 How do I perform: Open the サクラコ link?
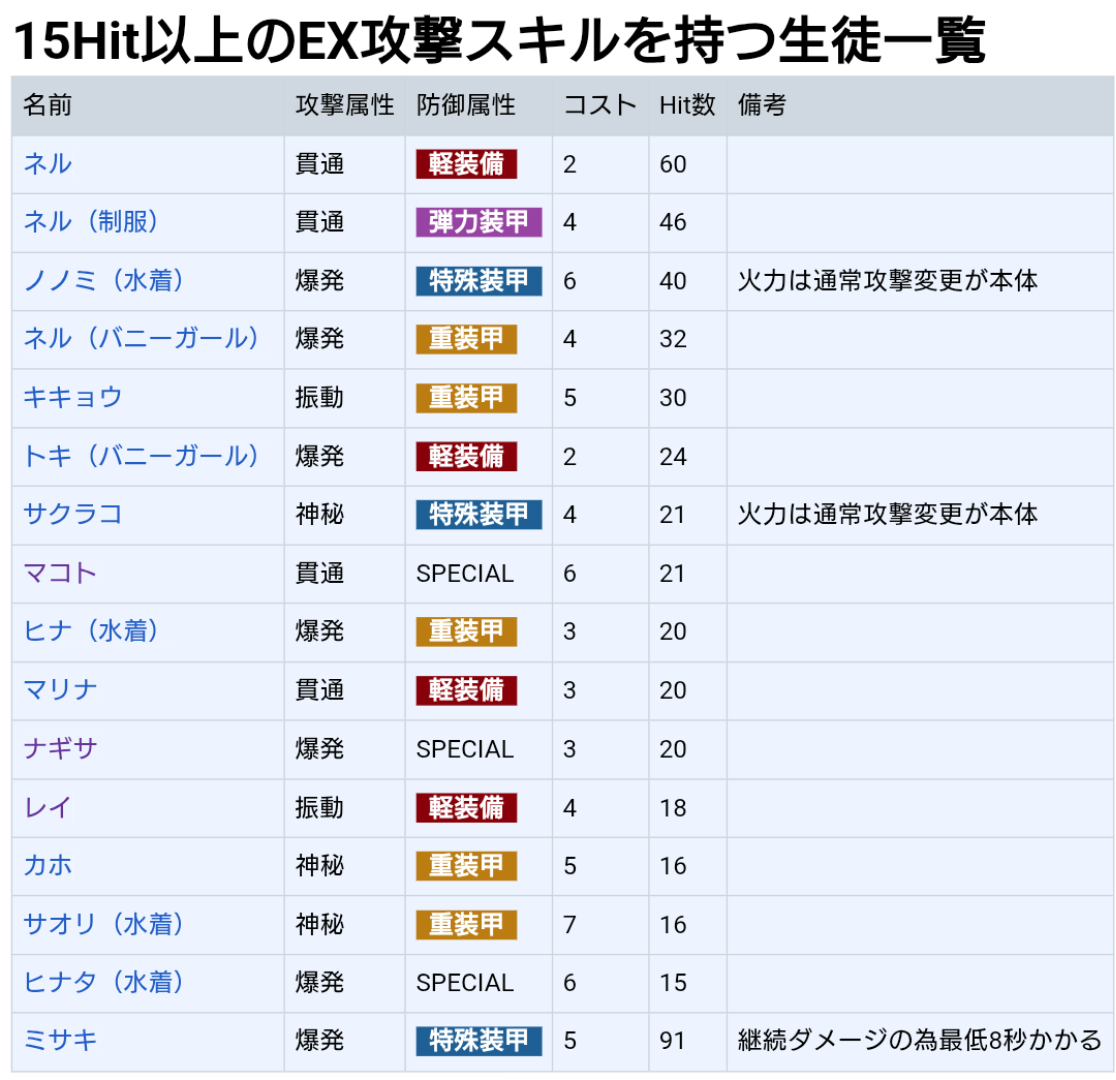[73, 514]
